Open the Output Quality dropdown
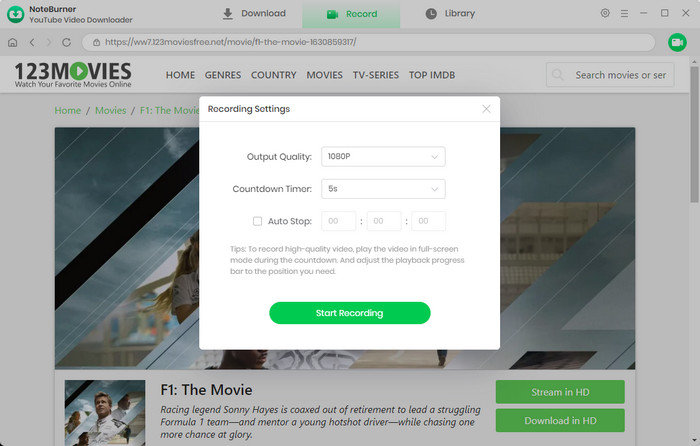The height and width of the screenshot is (446, 700). point(383,157)
